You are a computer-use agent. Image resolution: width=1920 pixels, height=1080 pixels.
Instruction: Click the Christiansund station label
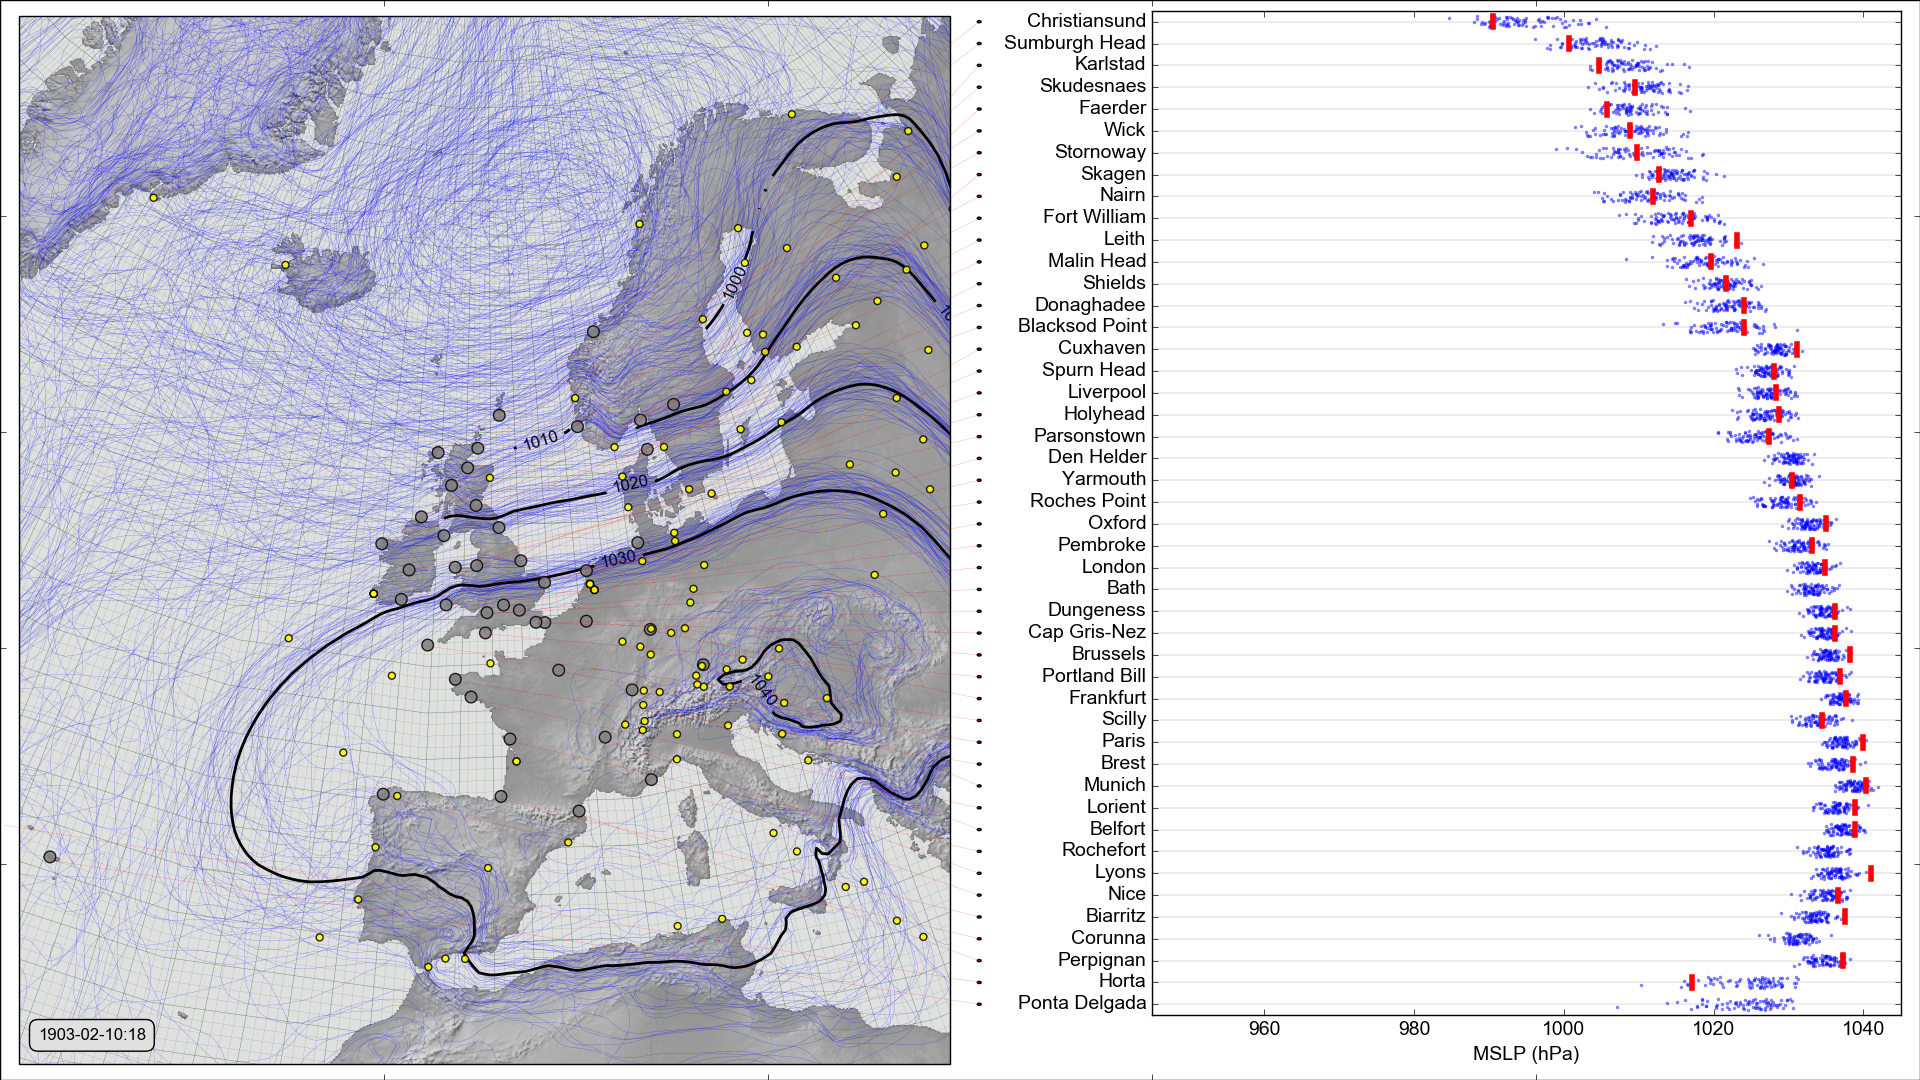tap(1086, 21)
